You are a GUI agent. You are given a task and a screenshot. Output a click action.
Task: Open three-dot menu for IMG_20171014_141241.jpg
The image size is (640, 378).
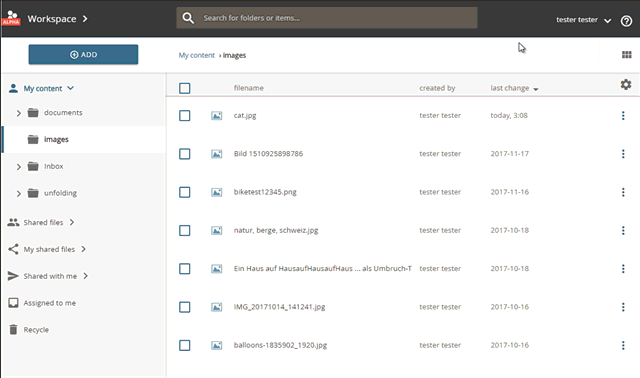[x=623, y=307]
